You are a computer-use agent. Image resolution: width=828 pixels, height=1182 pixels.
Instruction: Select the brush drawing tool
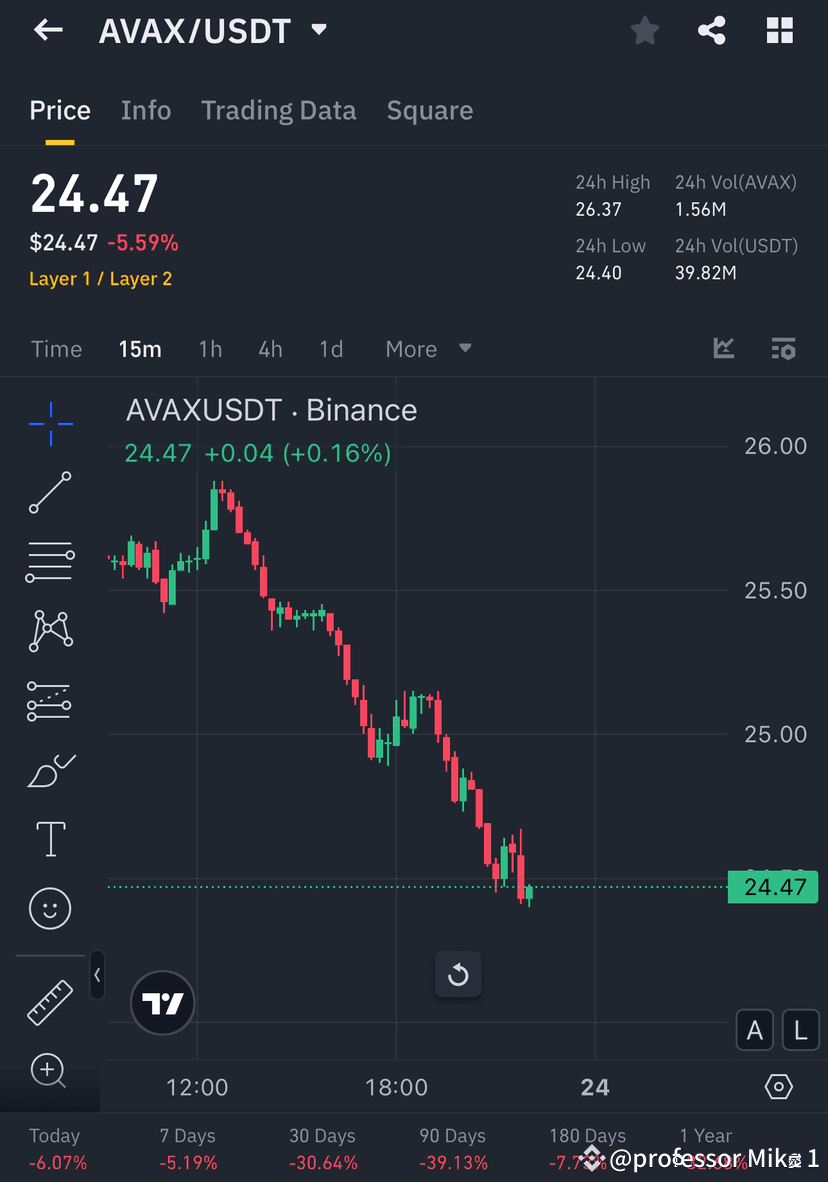coord(50,770)
